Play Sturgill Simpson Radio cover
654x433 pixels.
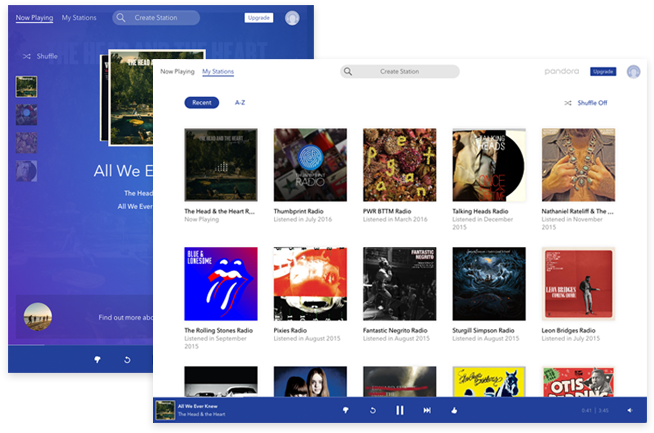point(489,284)
